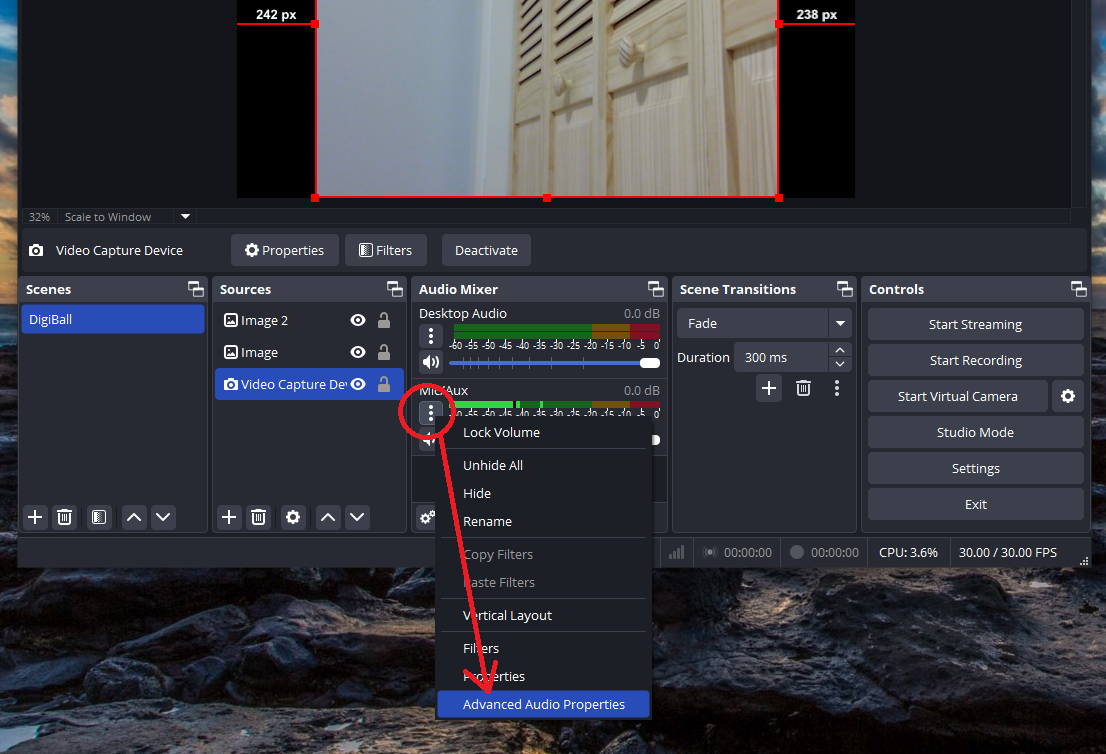Viewport: 1106px width, 754px height.
Task: Add a scene transition with plus icon
Action: pyautogui.click(x=768, y=388)
